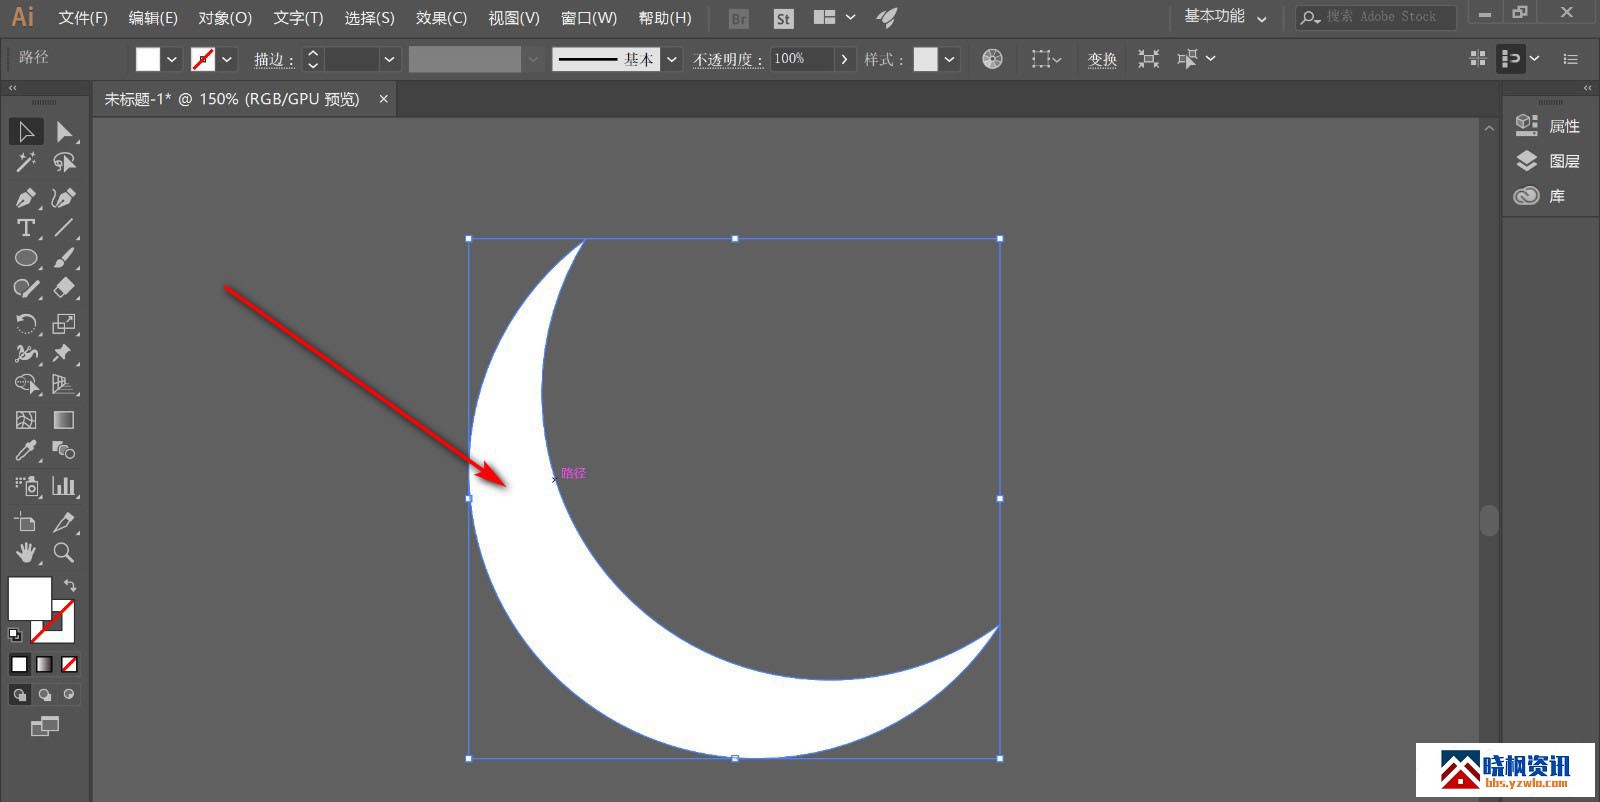Select the Magic Wand tool
This screenshot has width=1600, height=802.
click(x=25, y=162)
